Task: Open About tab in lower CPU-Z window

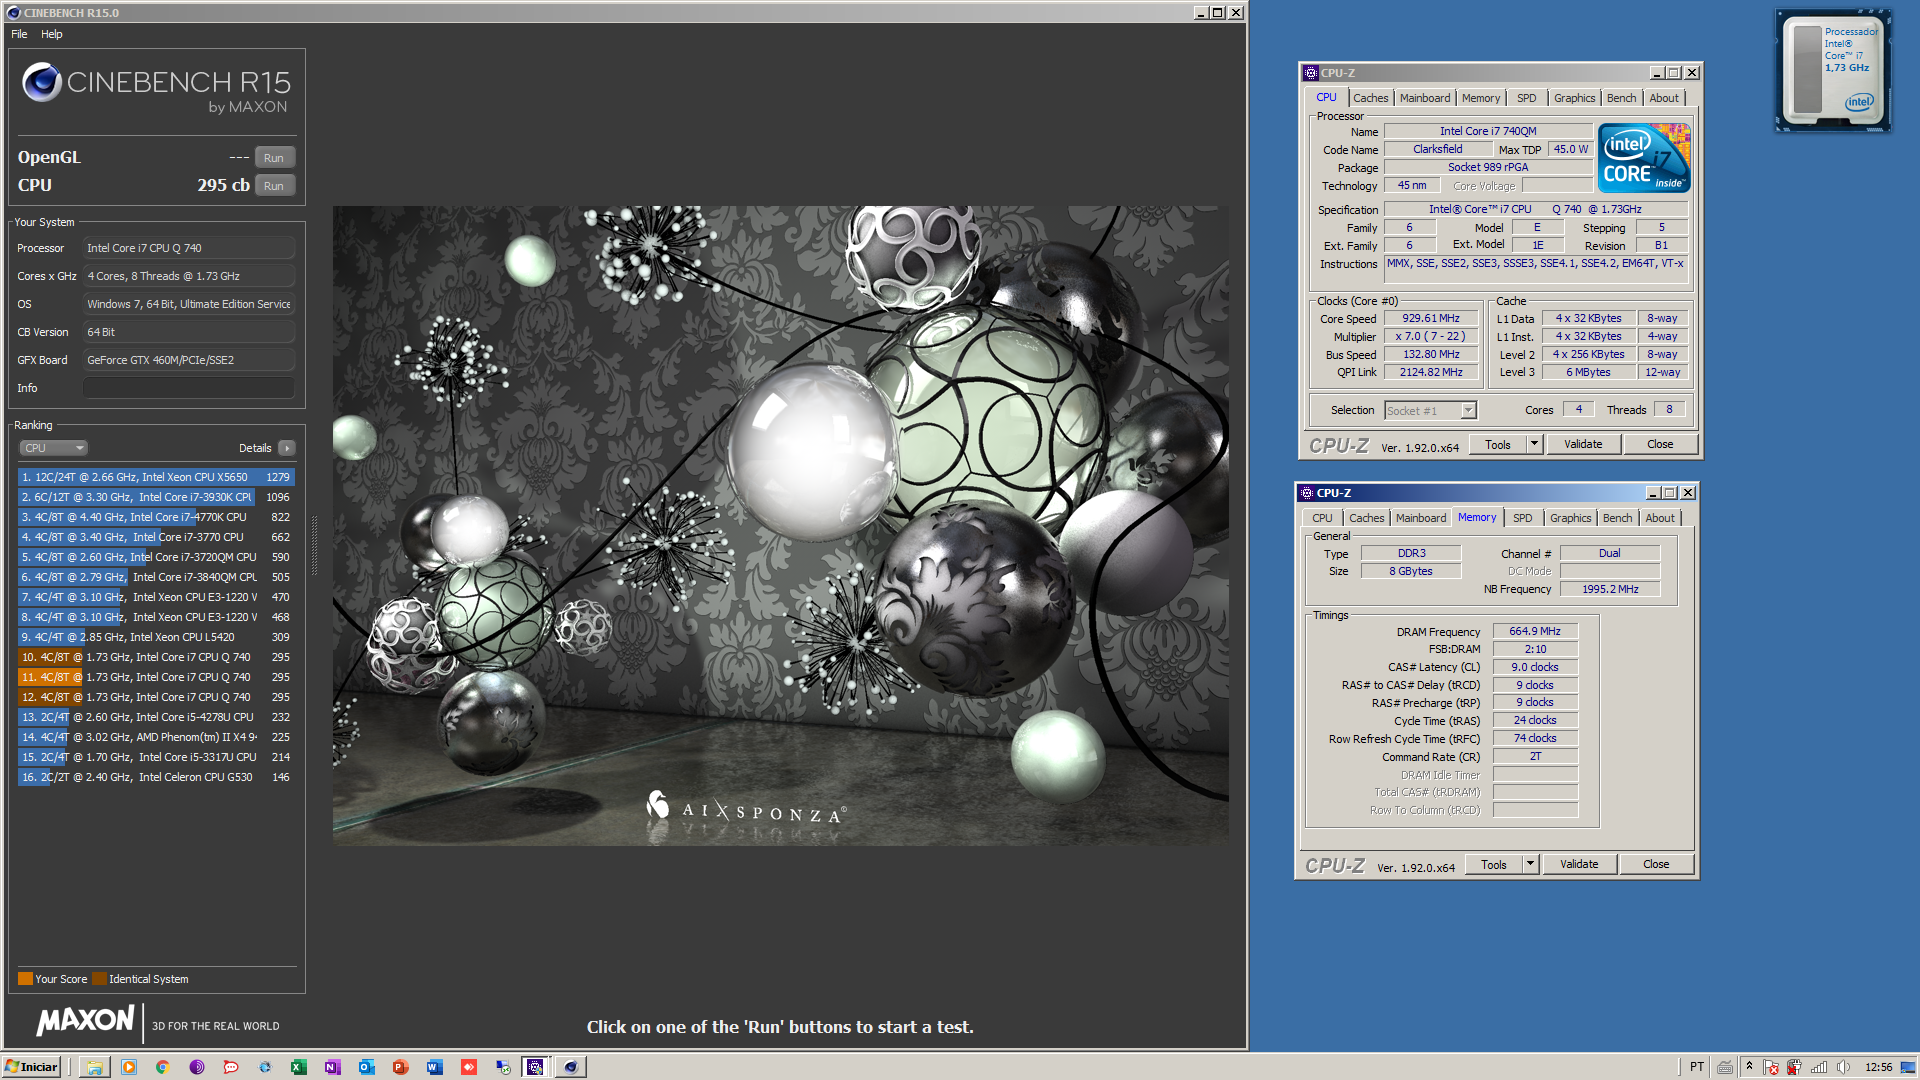Action: pyautogui.click(x=1660, y=518)
